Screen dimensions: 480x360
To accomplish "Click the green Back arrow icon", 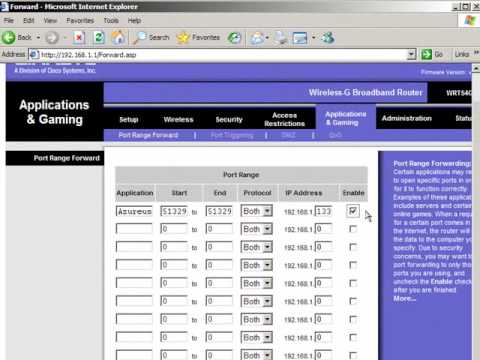I will point(9,37).
